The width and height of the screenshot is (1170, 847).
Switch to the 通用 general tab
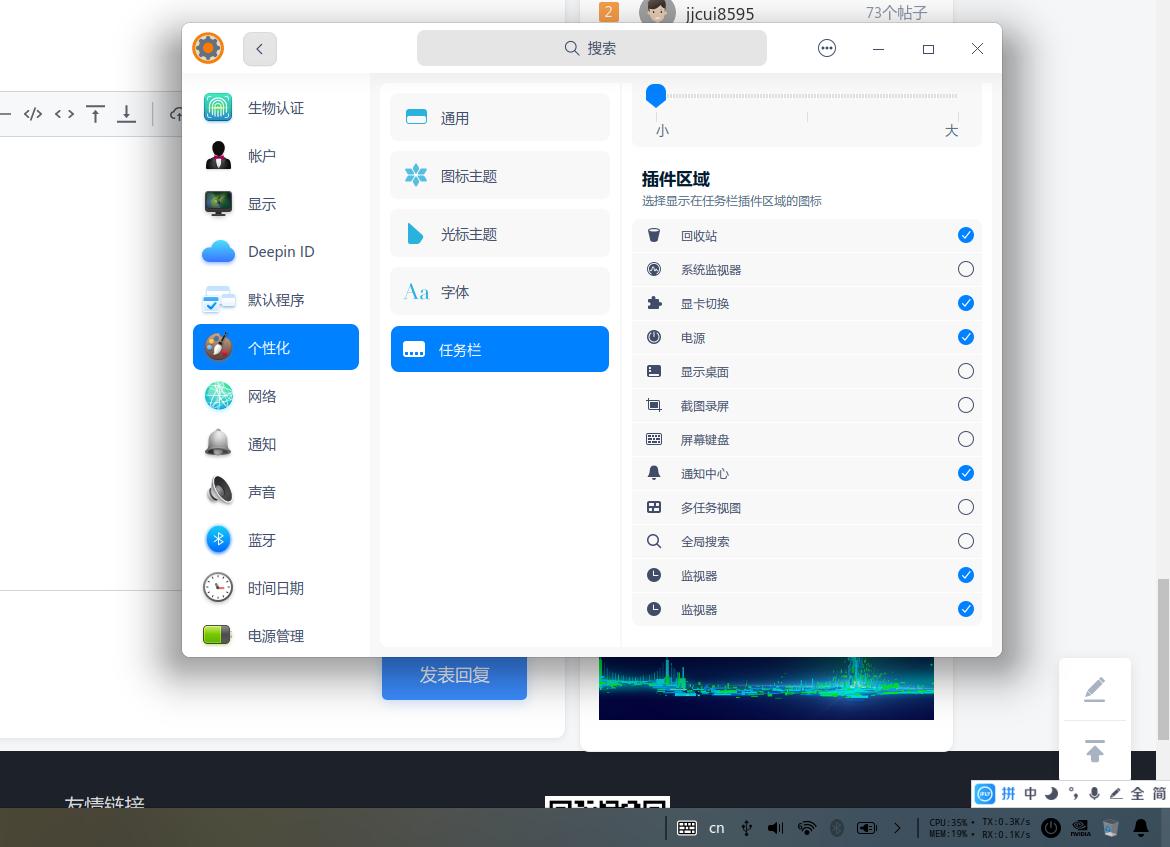[499, 117]
